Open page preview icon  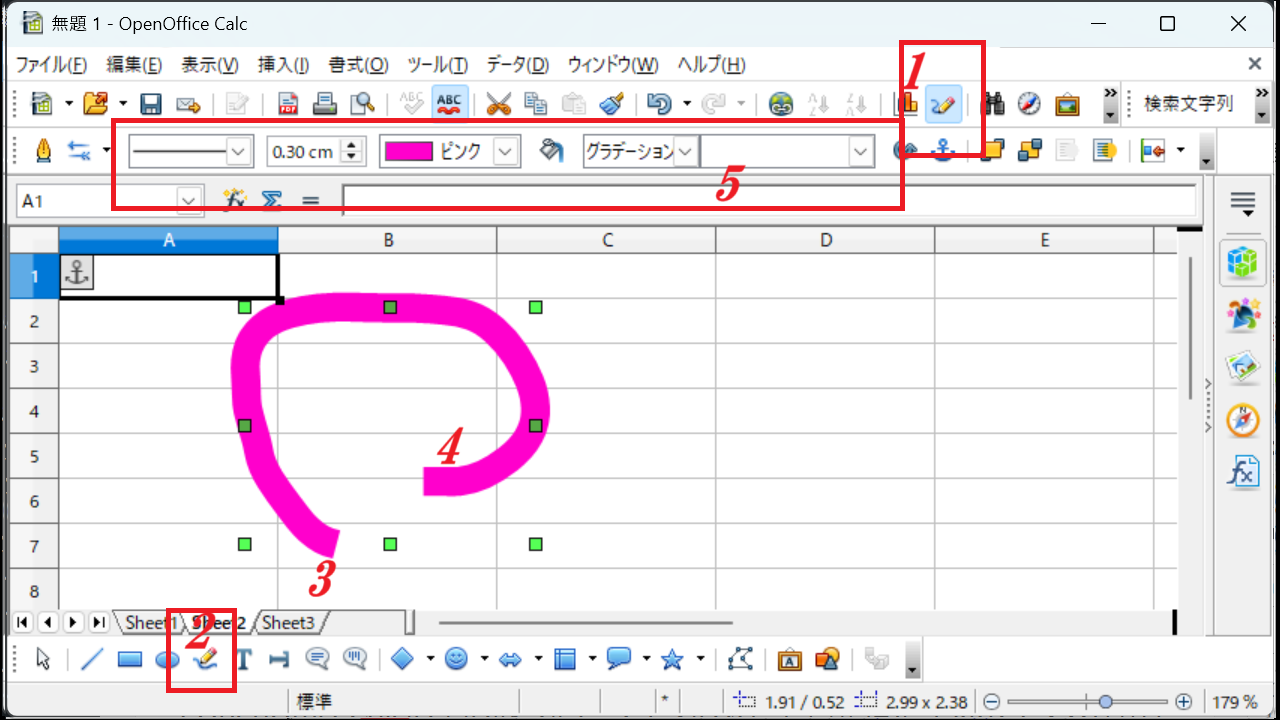(x=361, y=103)
